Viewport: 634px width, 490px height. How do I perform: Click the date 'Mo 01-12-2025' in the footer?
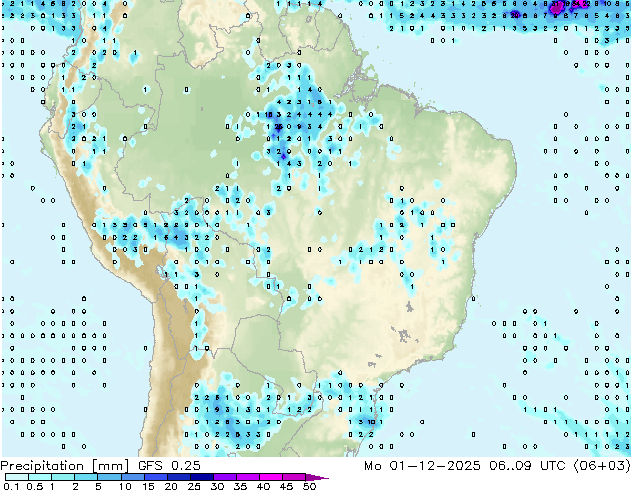pos(422,466)
